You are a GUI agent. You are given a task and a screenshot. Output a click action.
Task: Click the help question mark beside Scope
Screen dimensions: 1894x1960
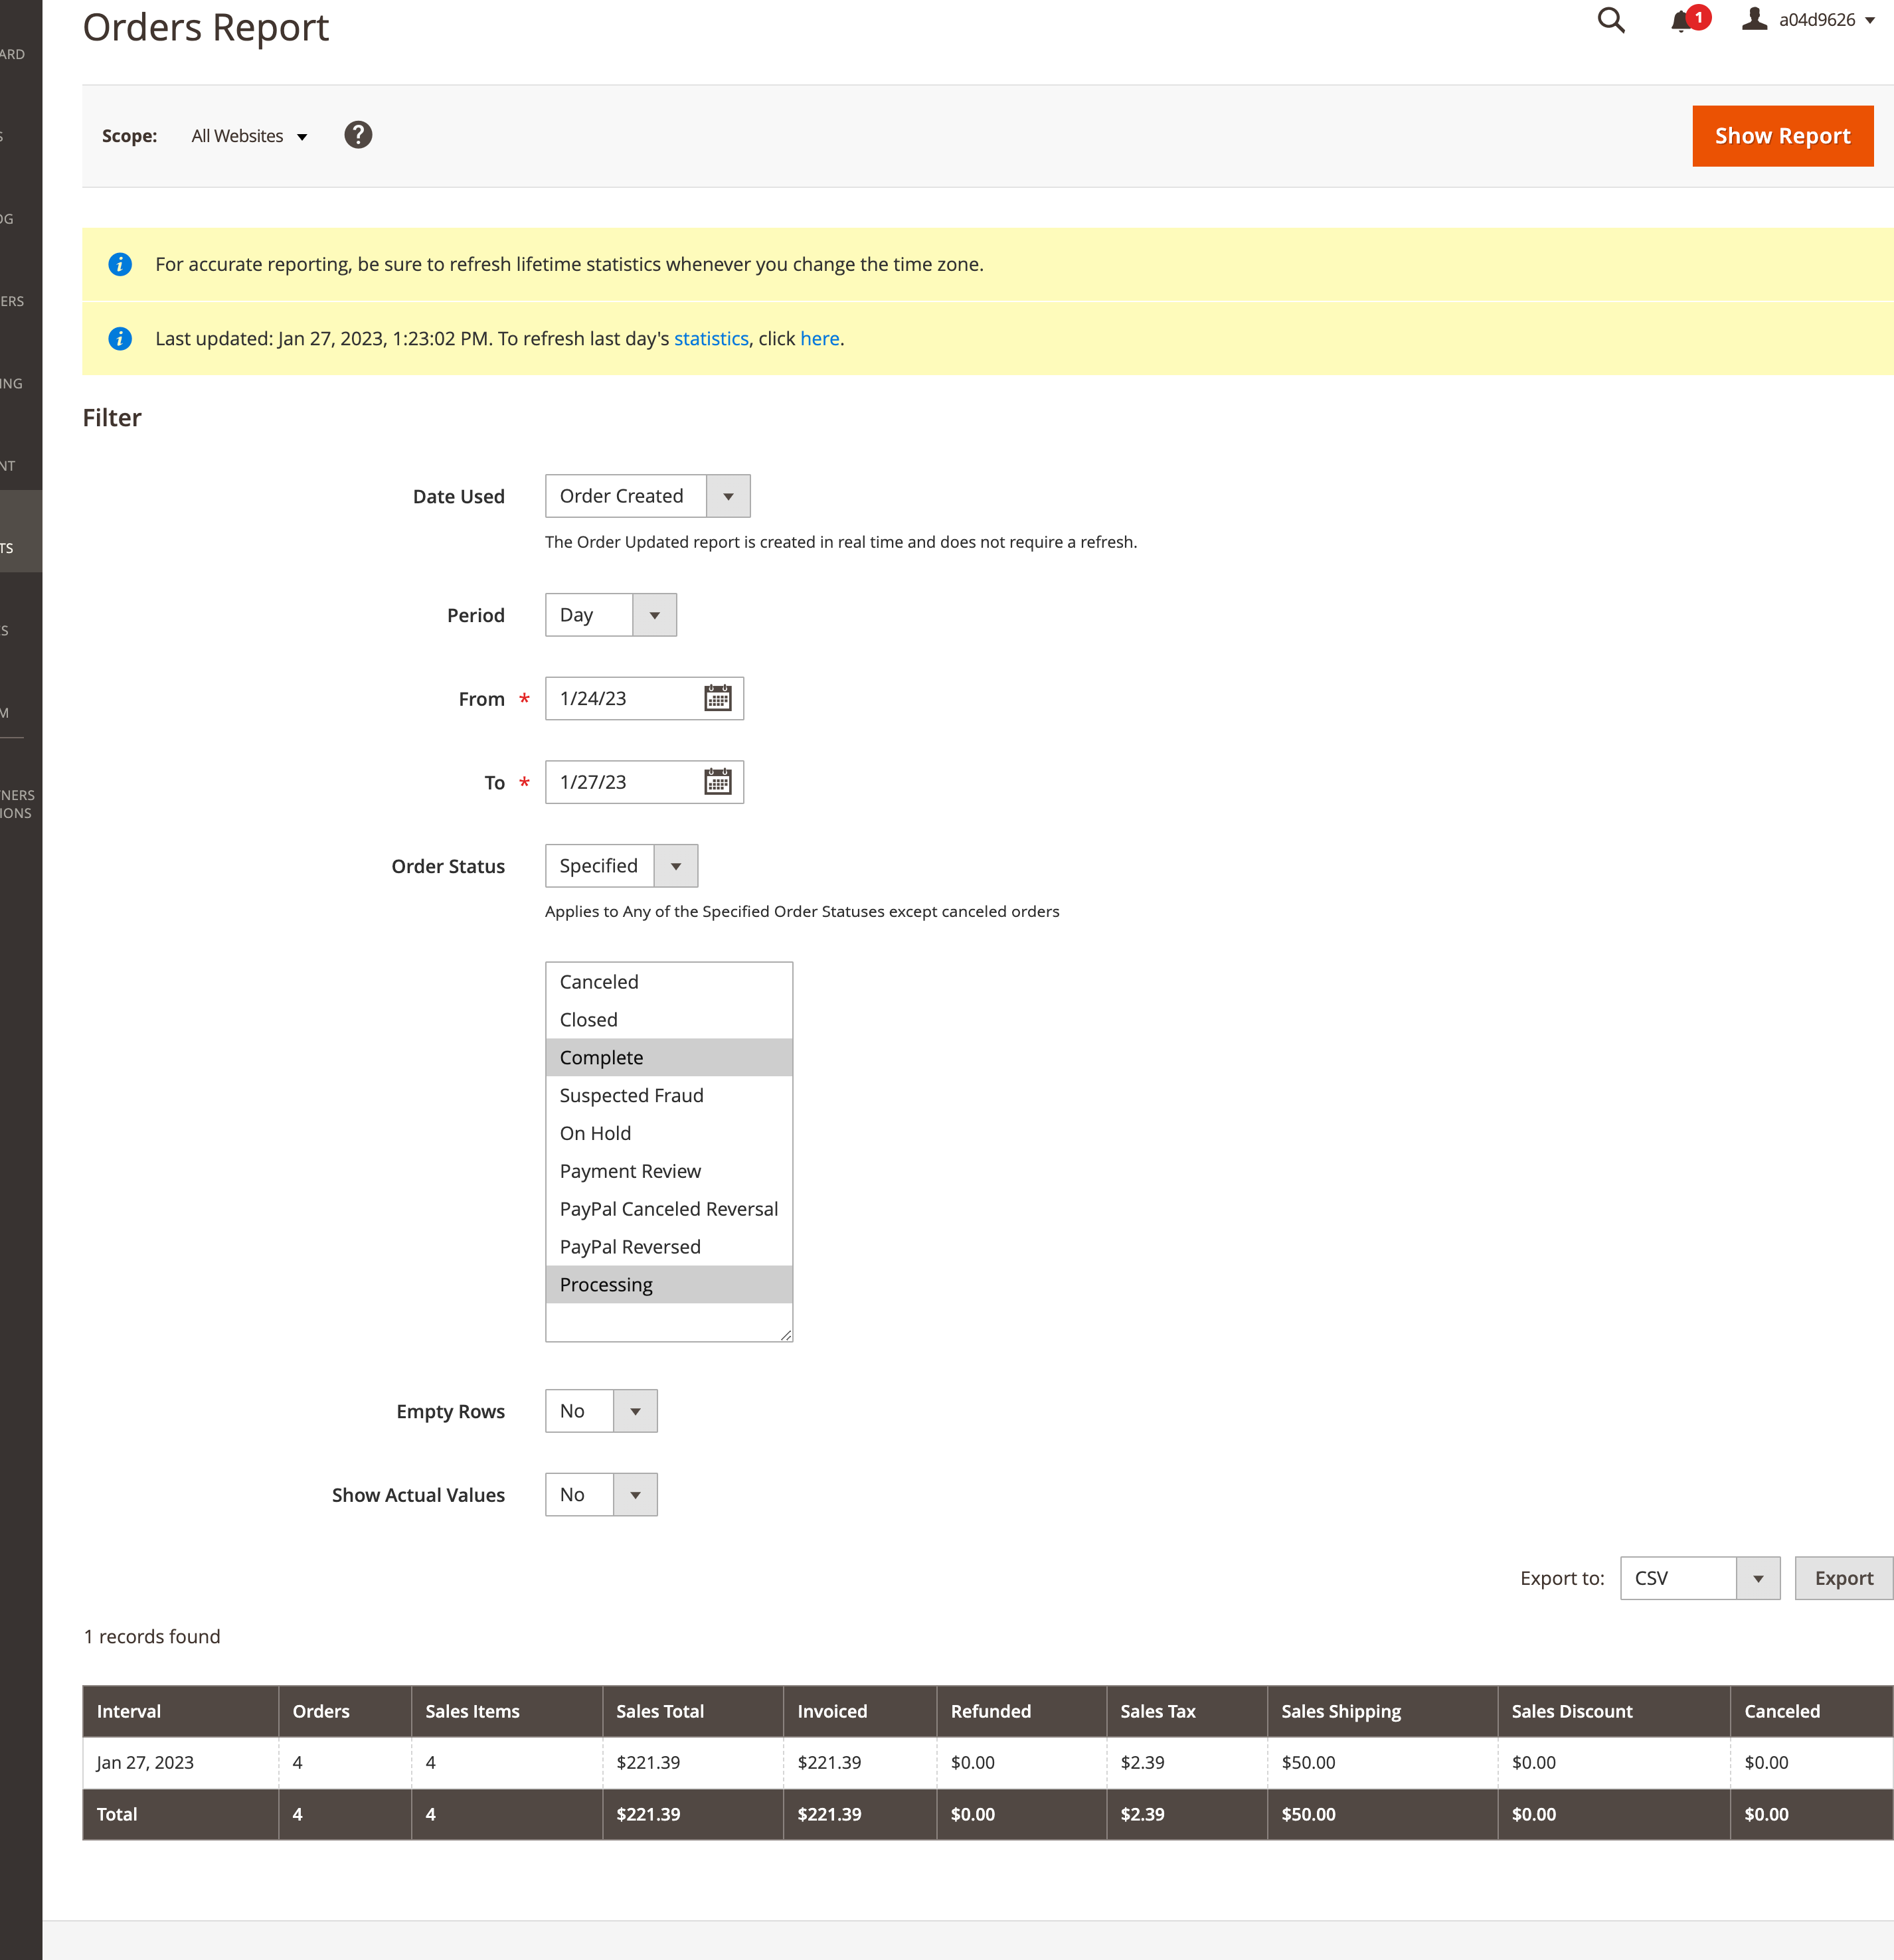coord(359,135)
